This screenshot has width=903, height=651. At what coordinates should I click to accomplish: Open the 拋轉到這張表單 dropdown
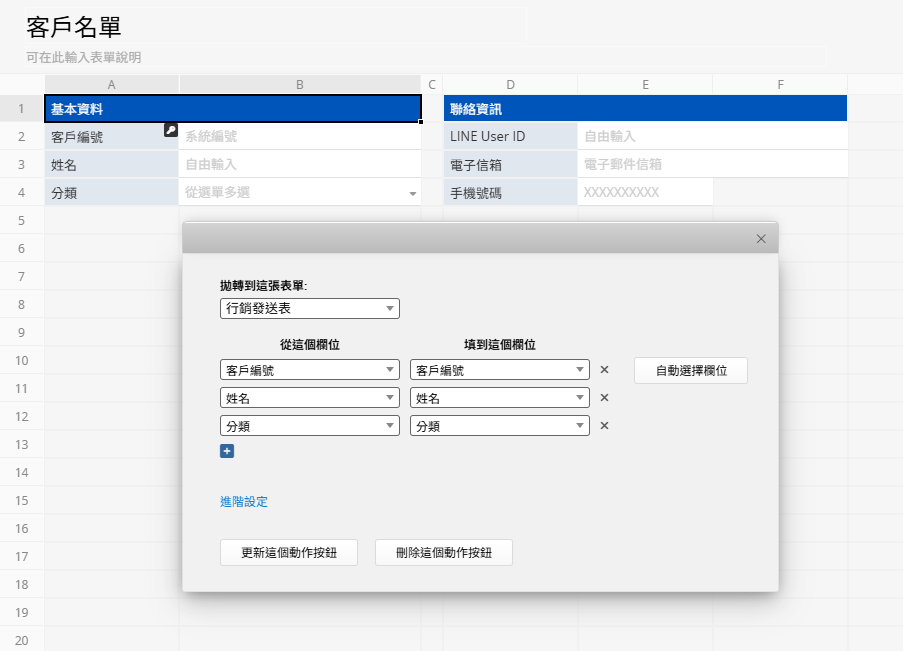309,309
